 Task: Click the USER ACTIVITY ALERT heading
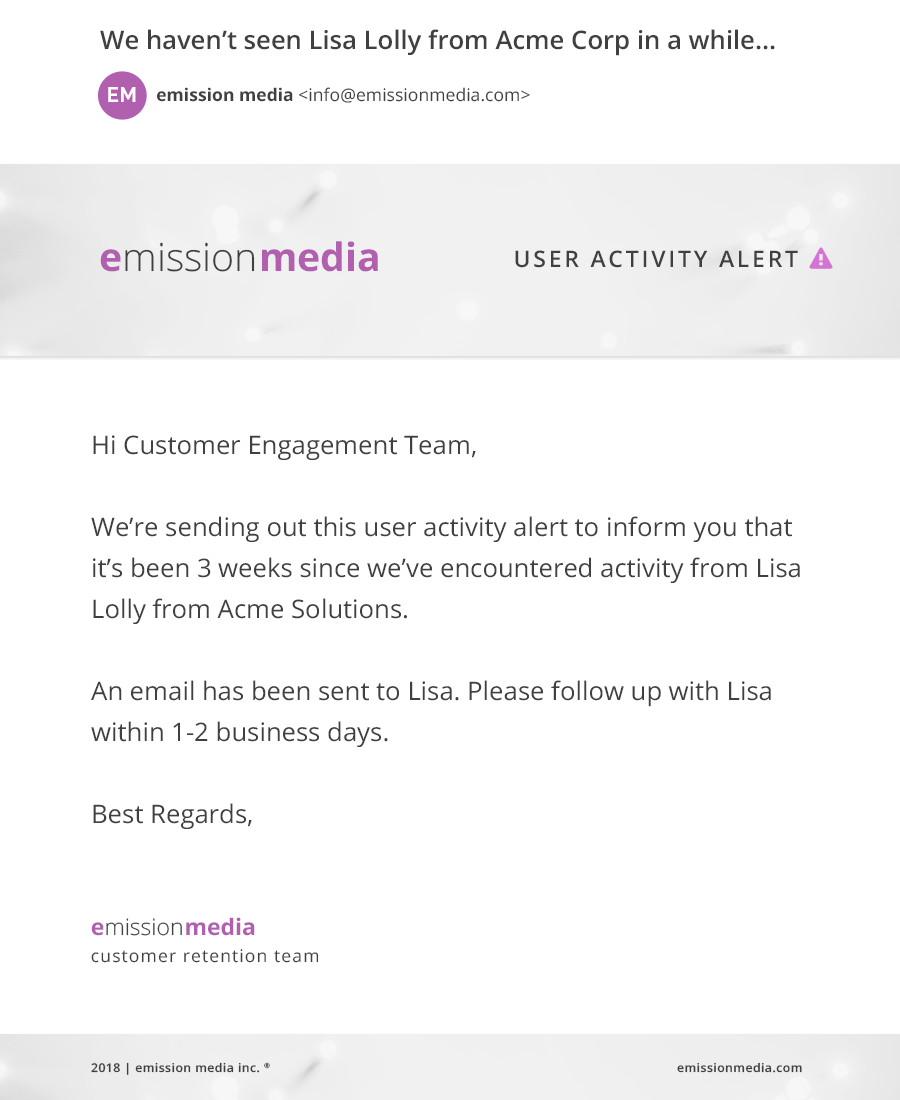pos(657,259)
